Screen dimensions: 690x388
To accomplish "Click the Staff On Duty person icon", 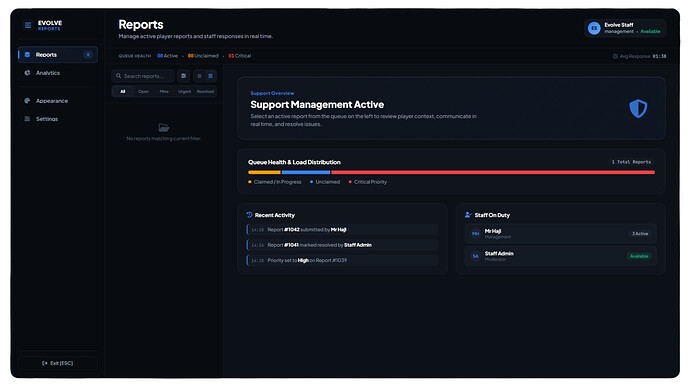I will [x=468, y=215].
